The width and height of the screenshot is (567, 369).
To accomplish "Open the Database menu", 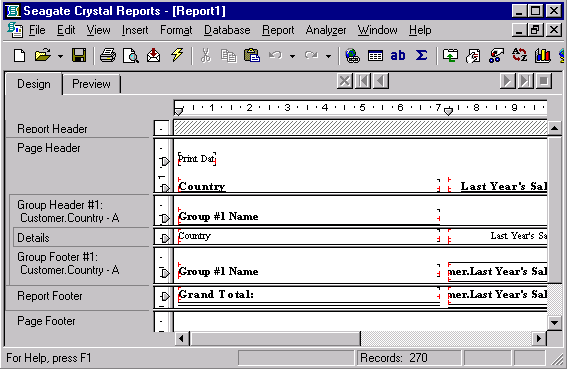I will coord(227,30).
